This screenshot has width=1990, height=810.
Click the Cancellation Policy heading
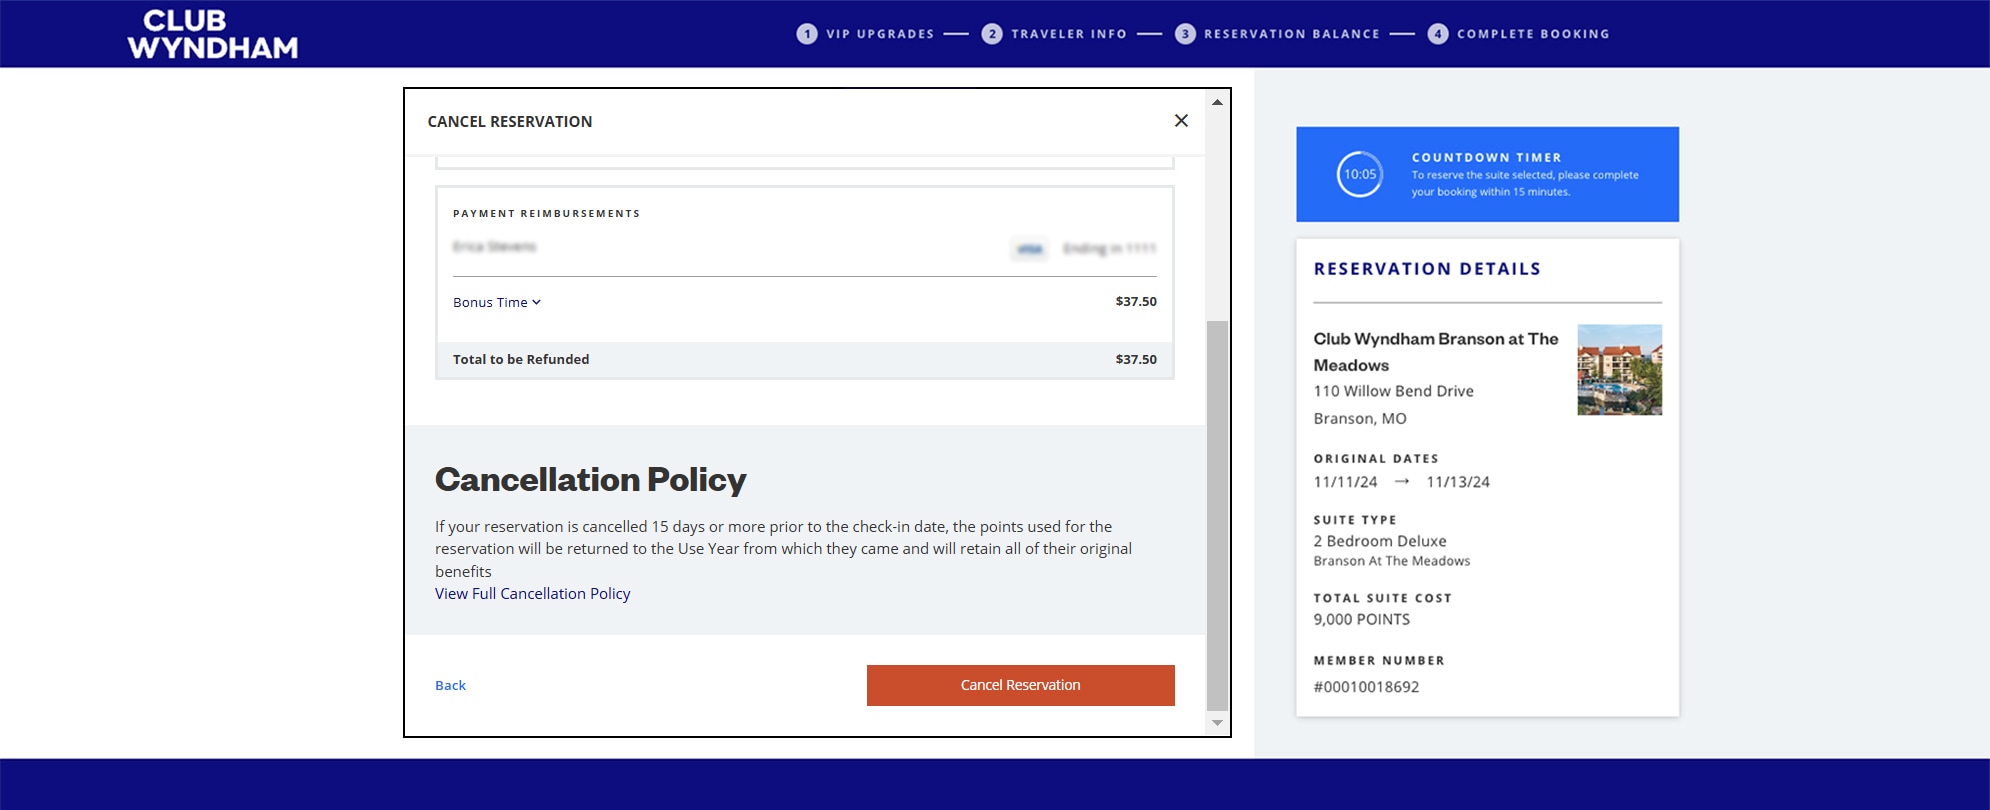pos(590,480)
